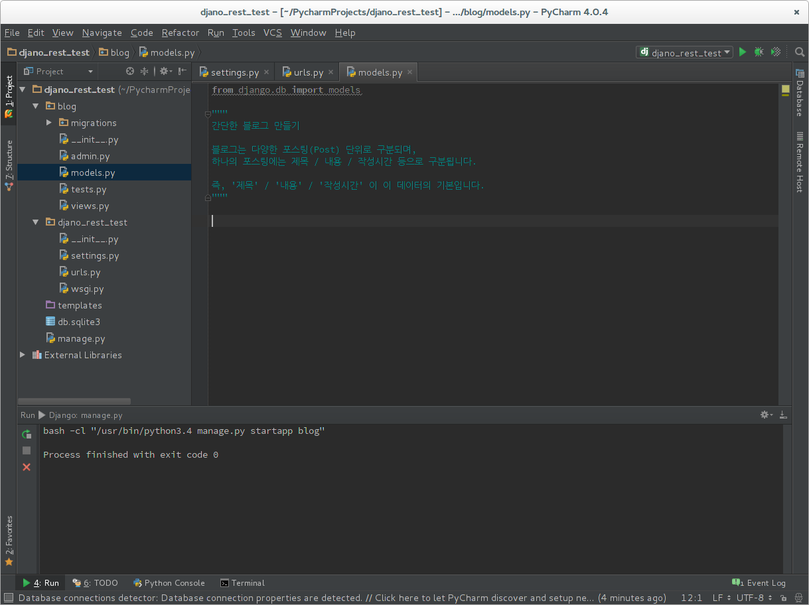Run with coverage icon in toolbar
Screen dimensions: 809x605
click(775, 52)
